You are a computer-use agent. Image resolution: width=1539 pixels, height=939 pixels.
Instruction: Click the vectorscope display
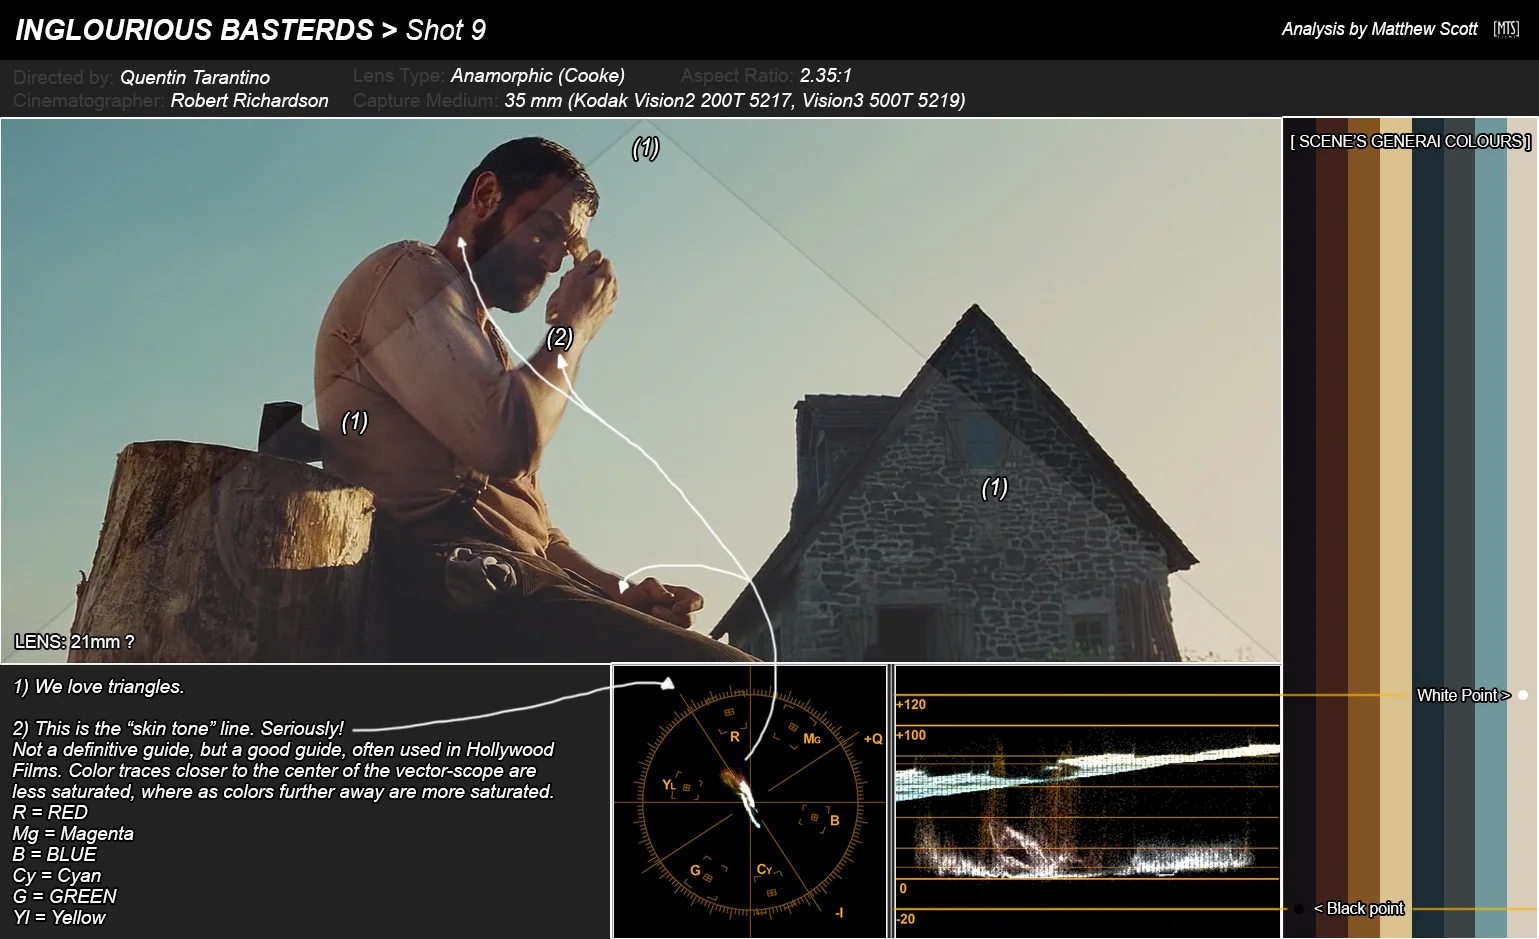[750, 802]
